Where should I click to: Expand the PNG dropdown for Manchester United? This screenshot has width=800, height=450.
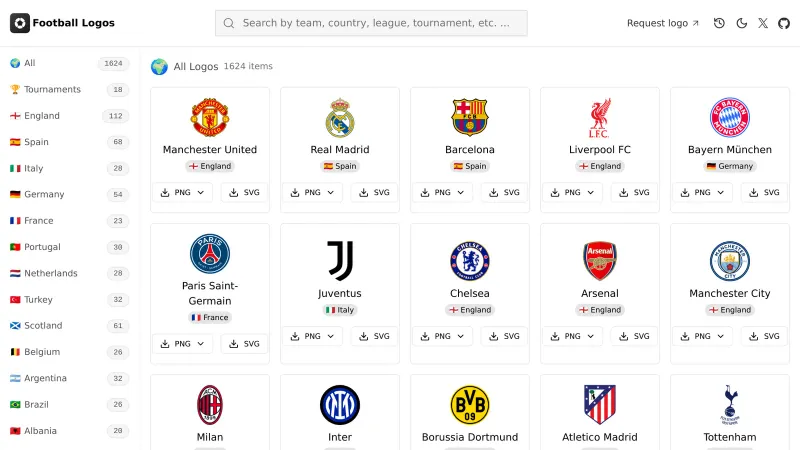tap(183, 193)
